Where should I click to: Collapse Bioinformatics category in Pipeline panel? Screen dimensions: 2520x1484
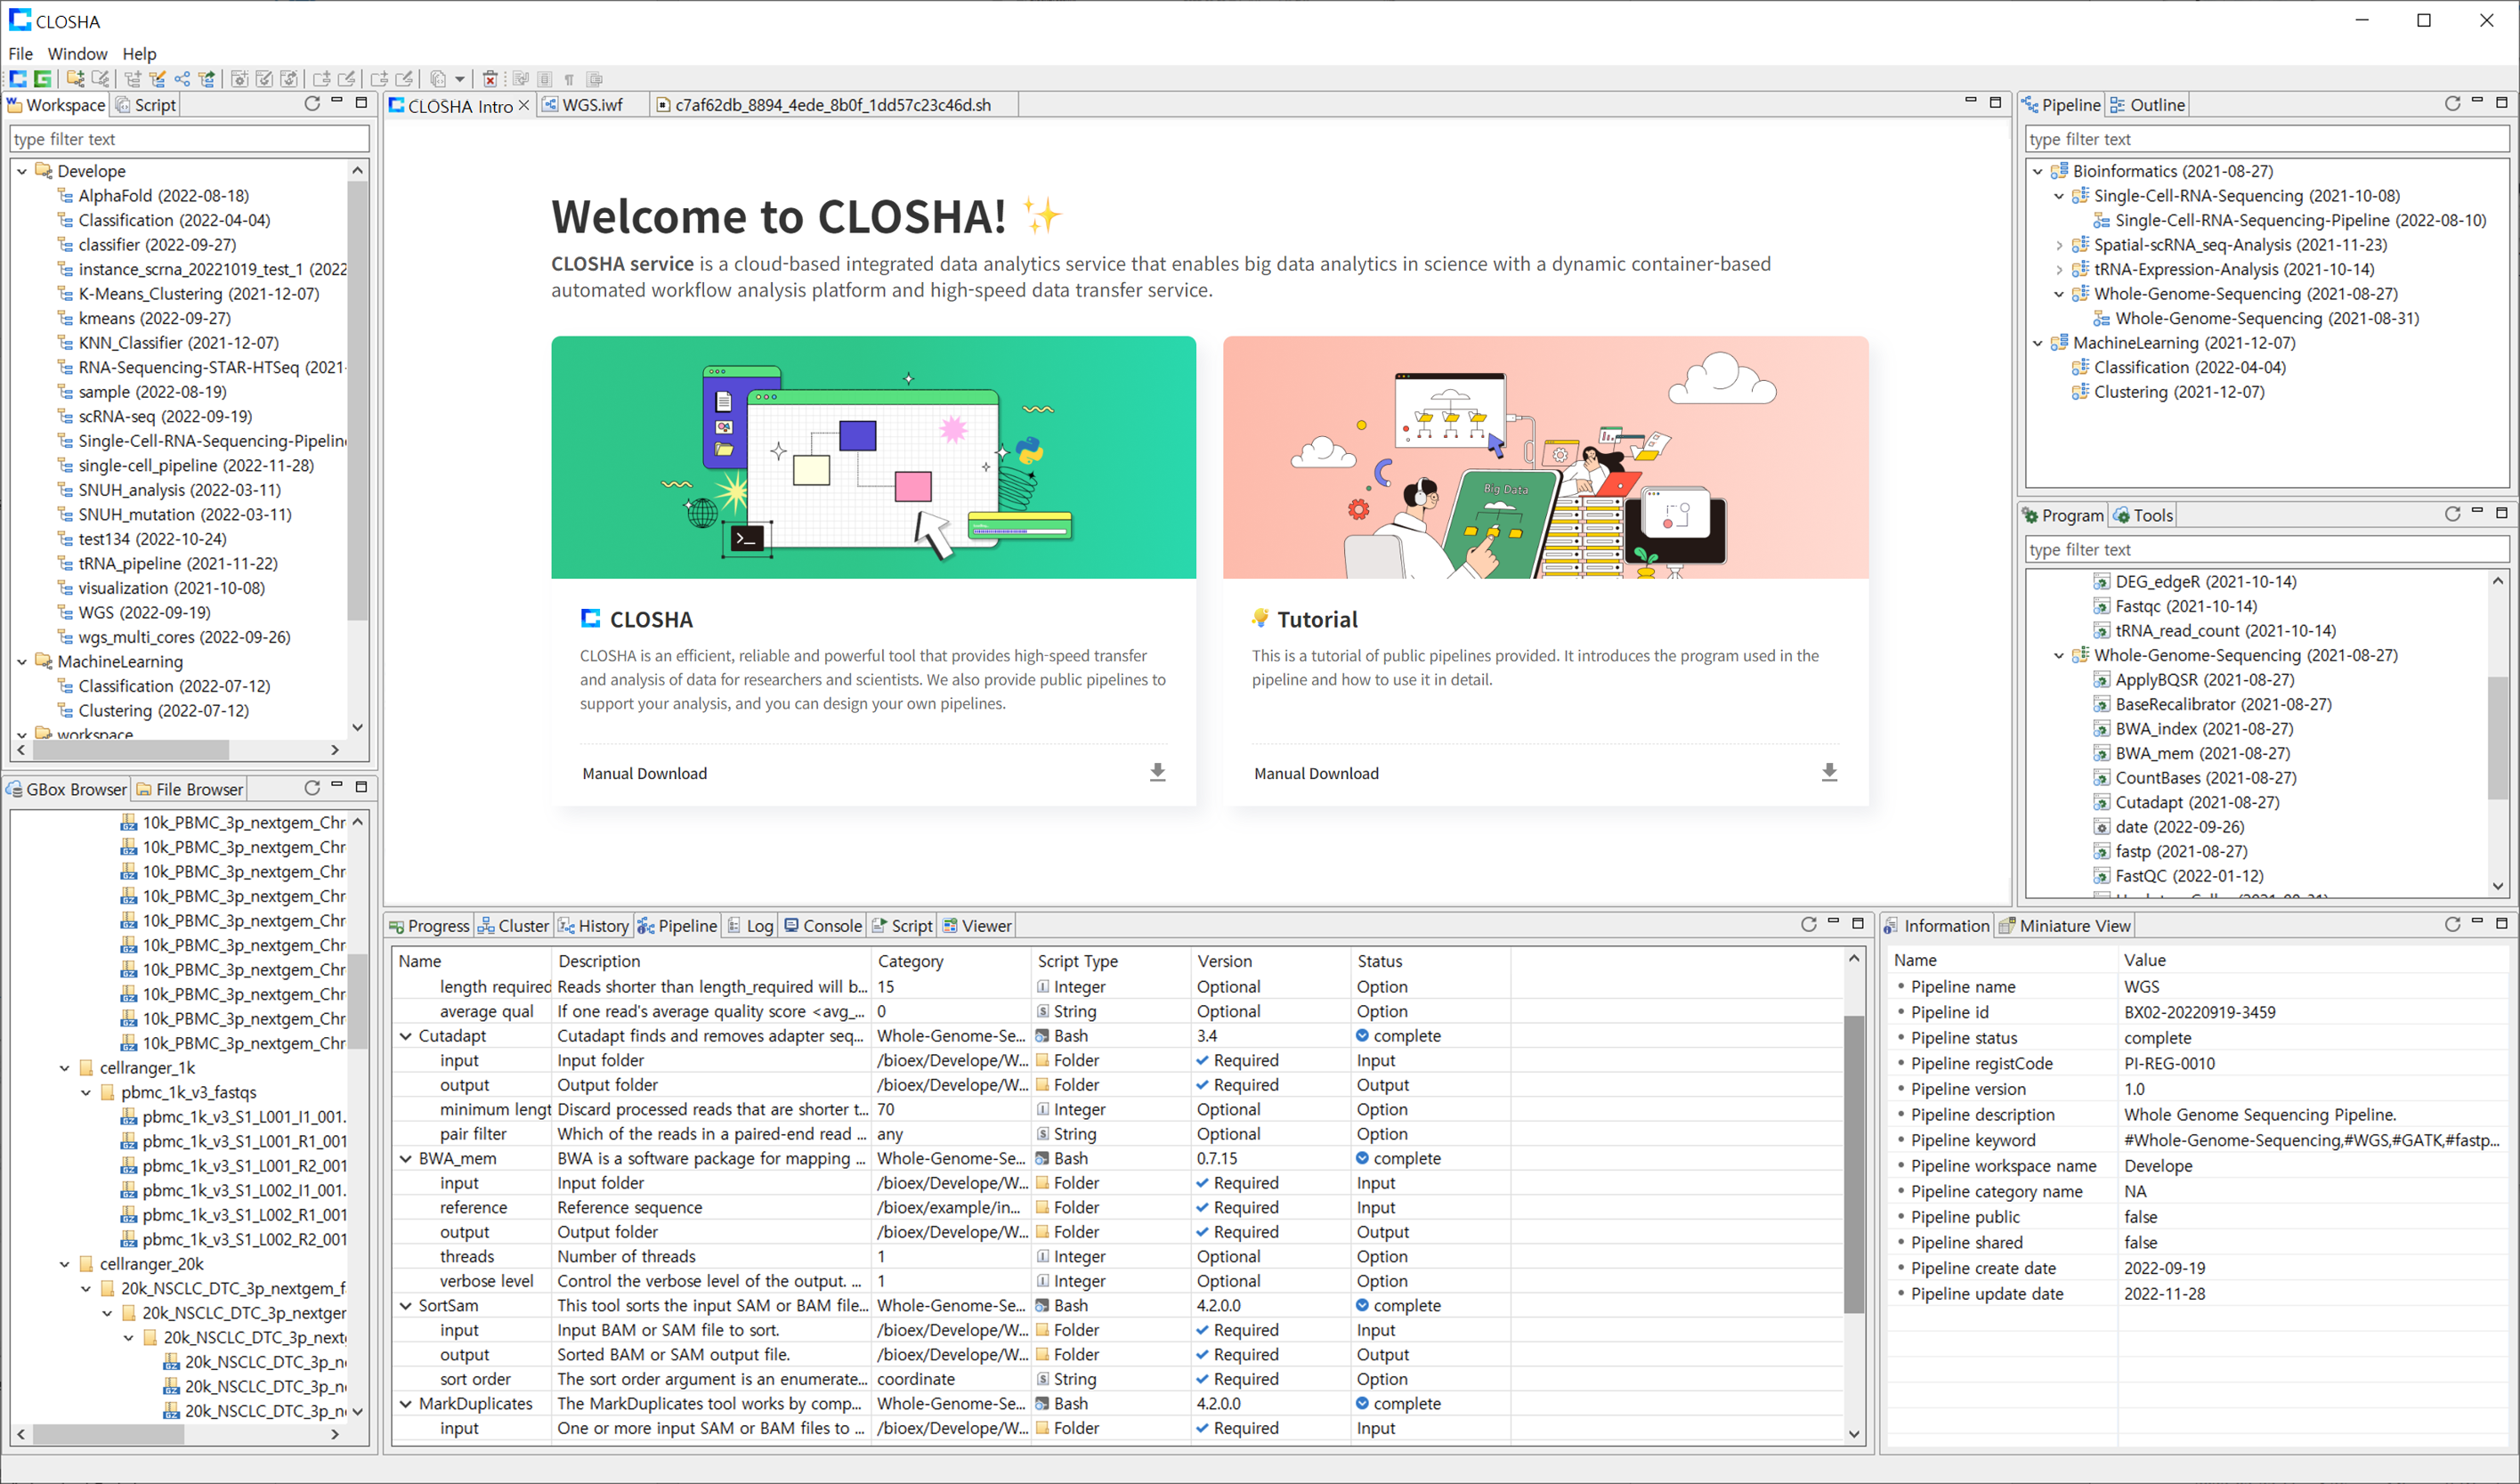pos(2038,171)
